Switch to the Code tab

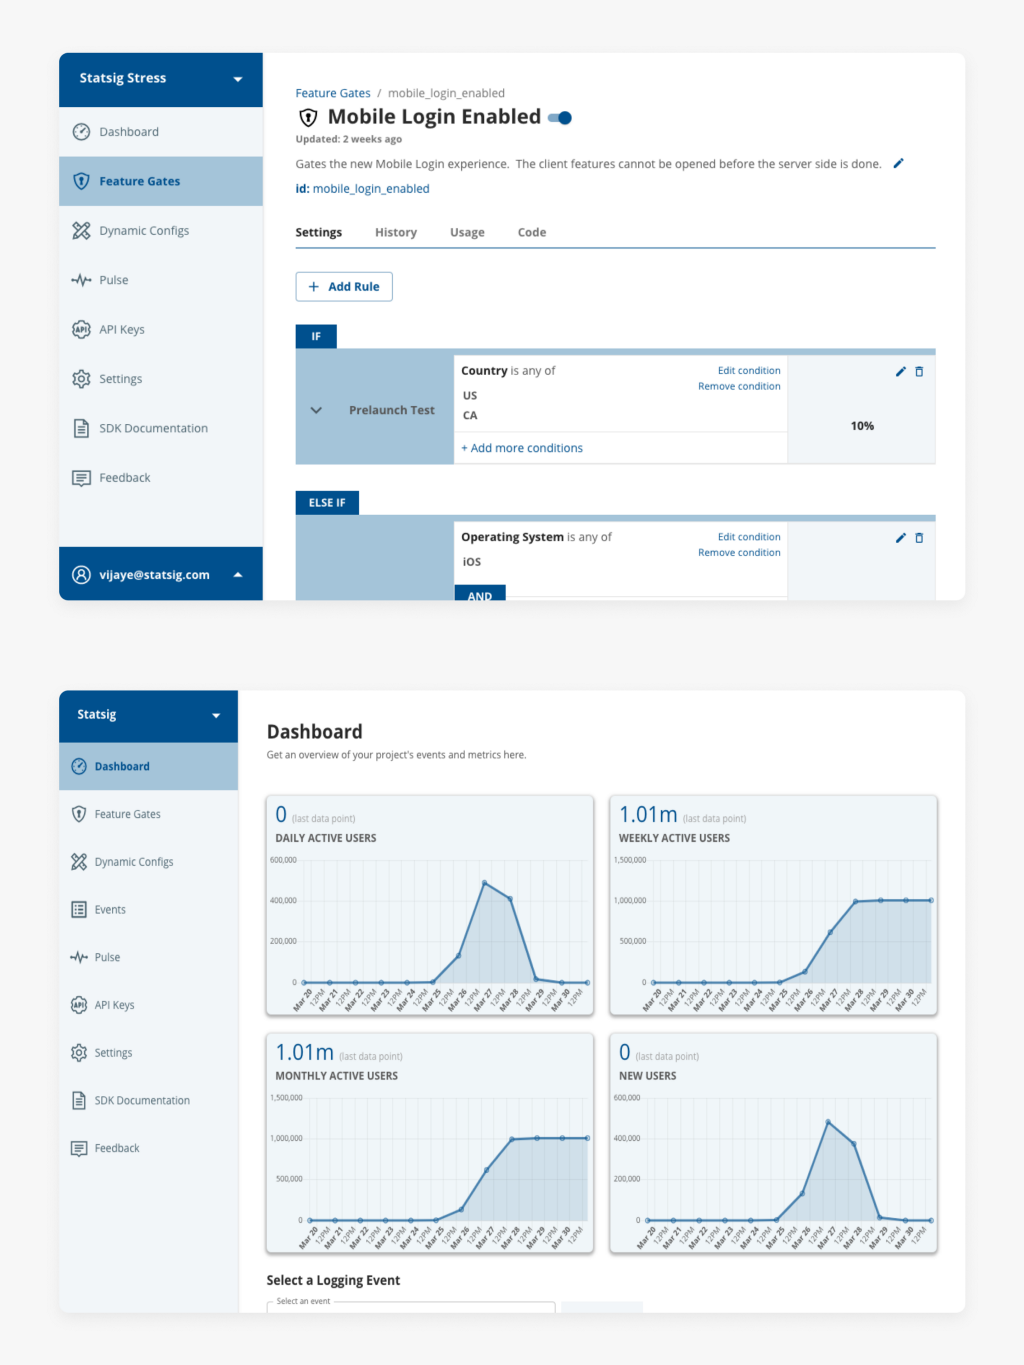point(532,232)
